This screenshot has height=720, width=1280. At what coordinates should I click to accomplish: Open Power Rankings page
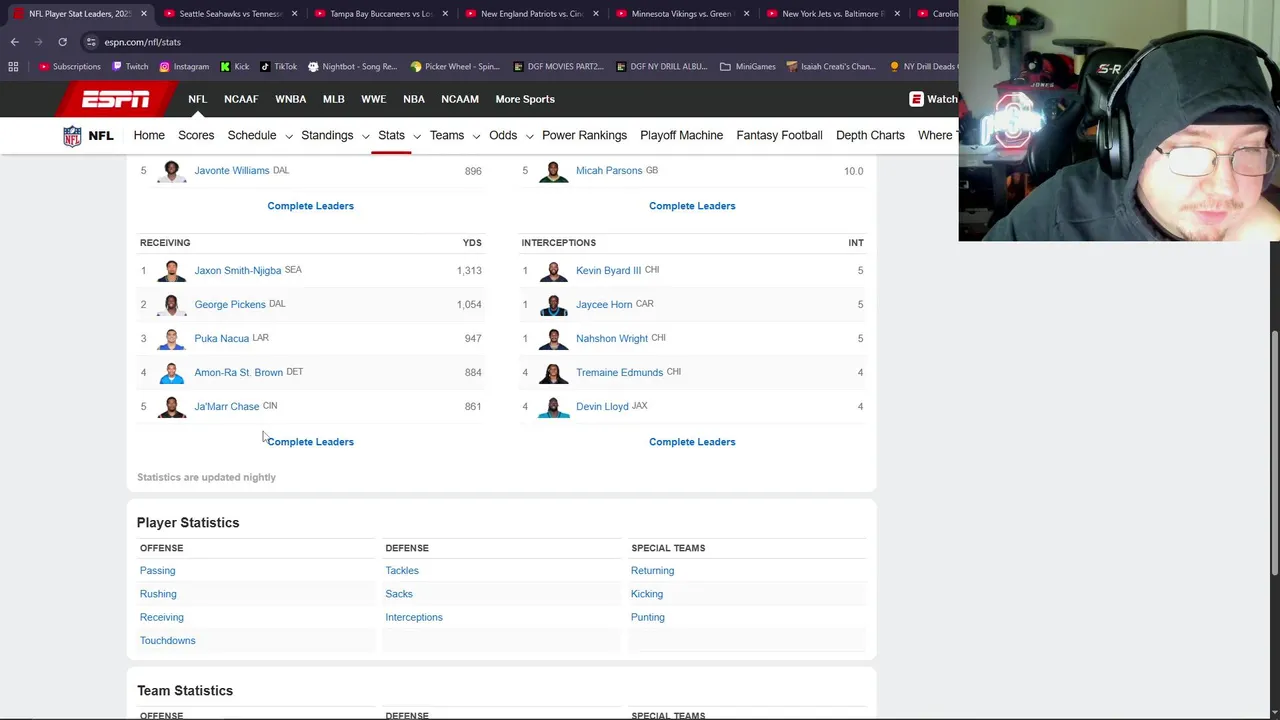pos(584,135)
